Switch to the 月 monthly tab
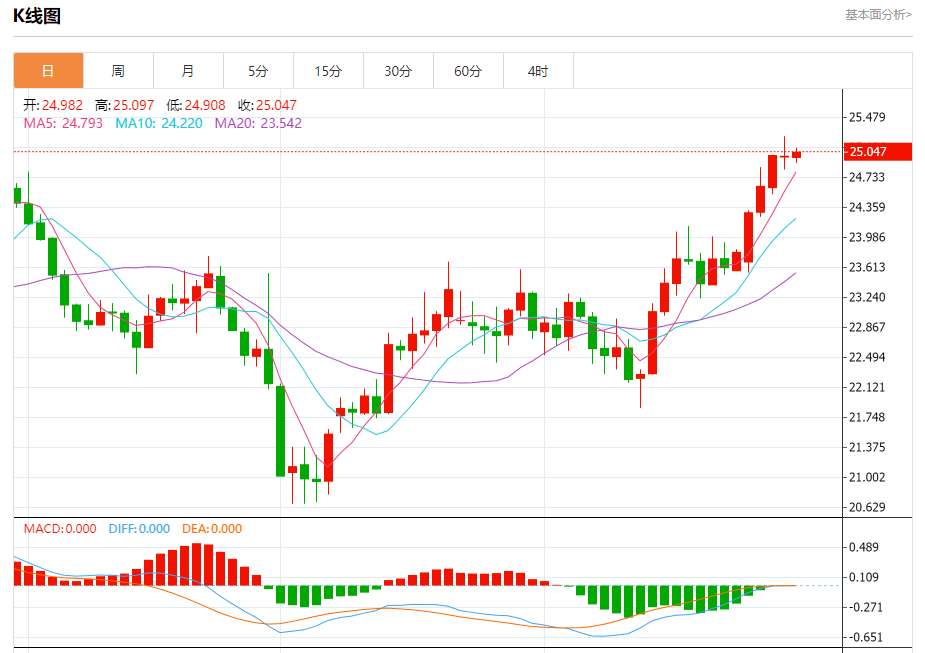 click(188, 71)
